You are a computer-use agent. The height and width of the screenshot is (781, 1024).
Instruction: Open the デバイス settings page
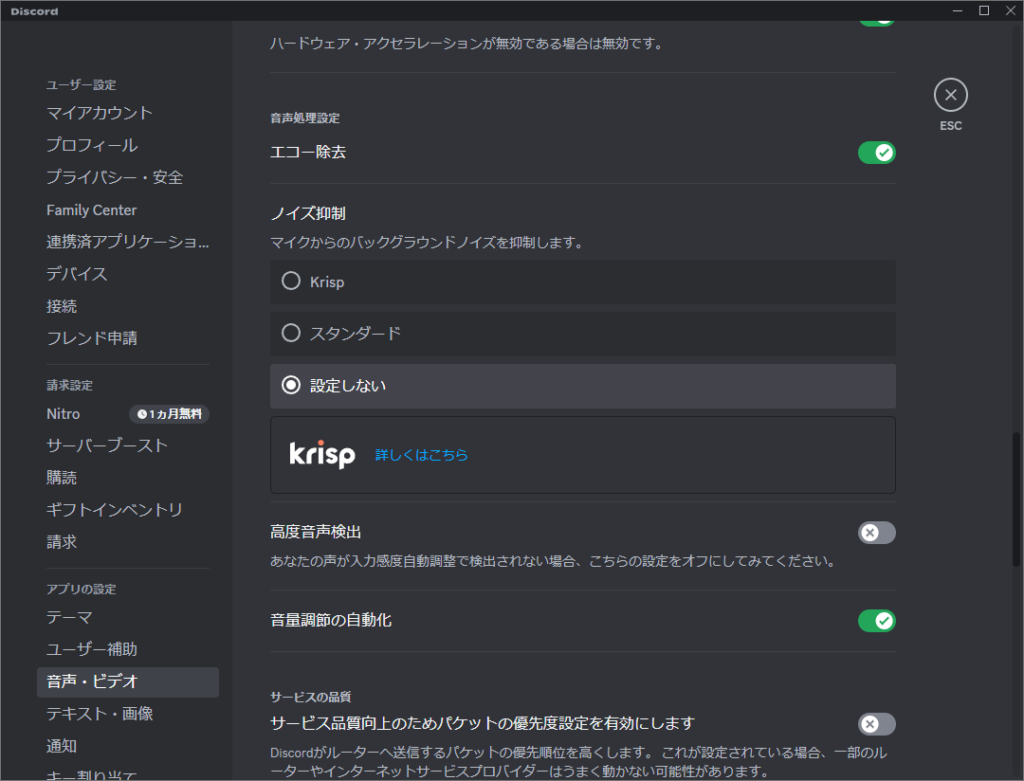(78, 273)
